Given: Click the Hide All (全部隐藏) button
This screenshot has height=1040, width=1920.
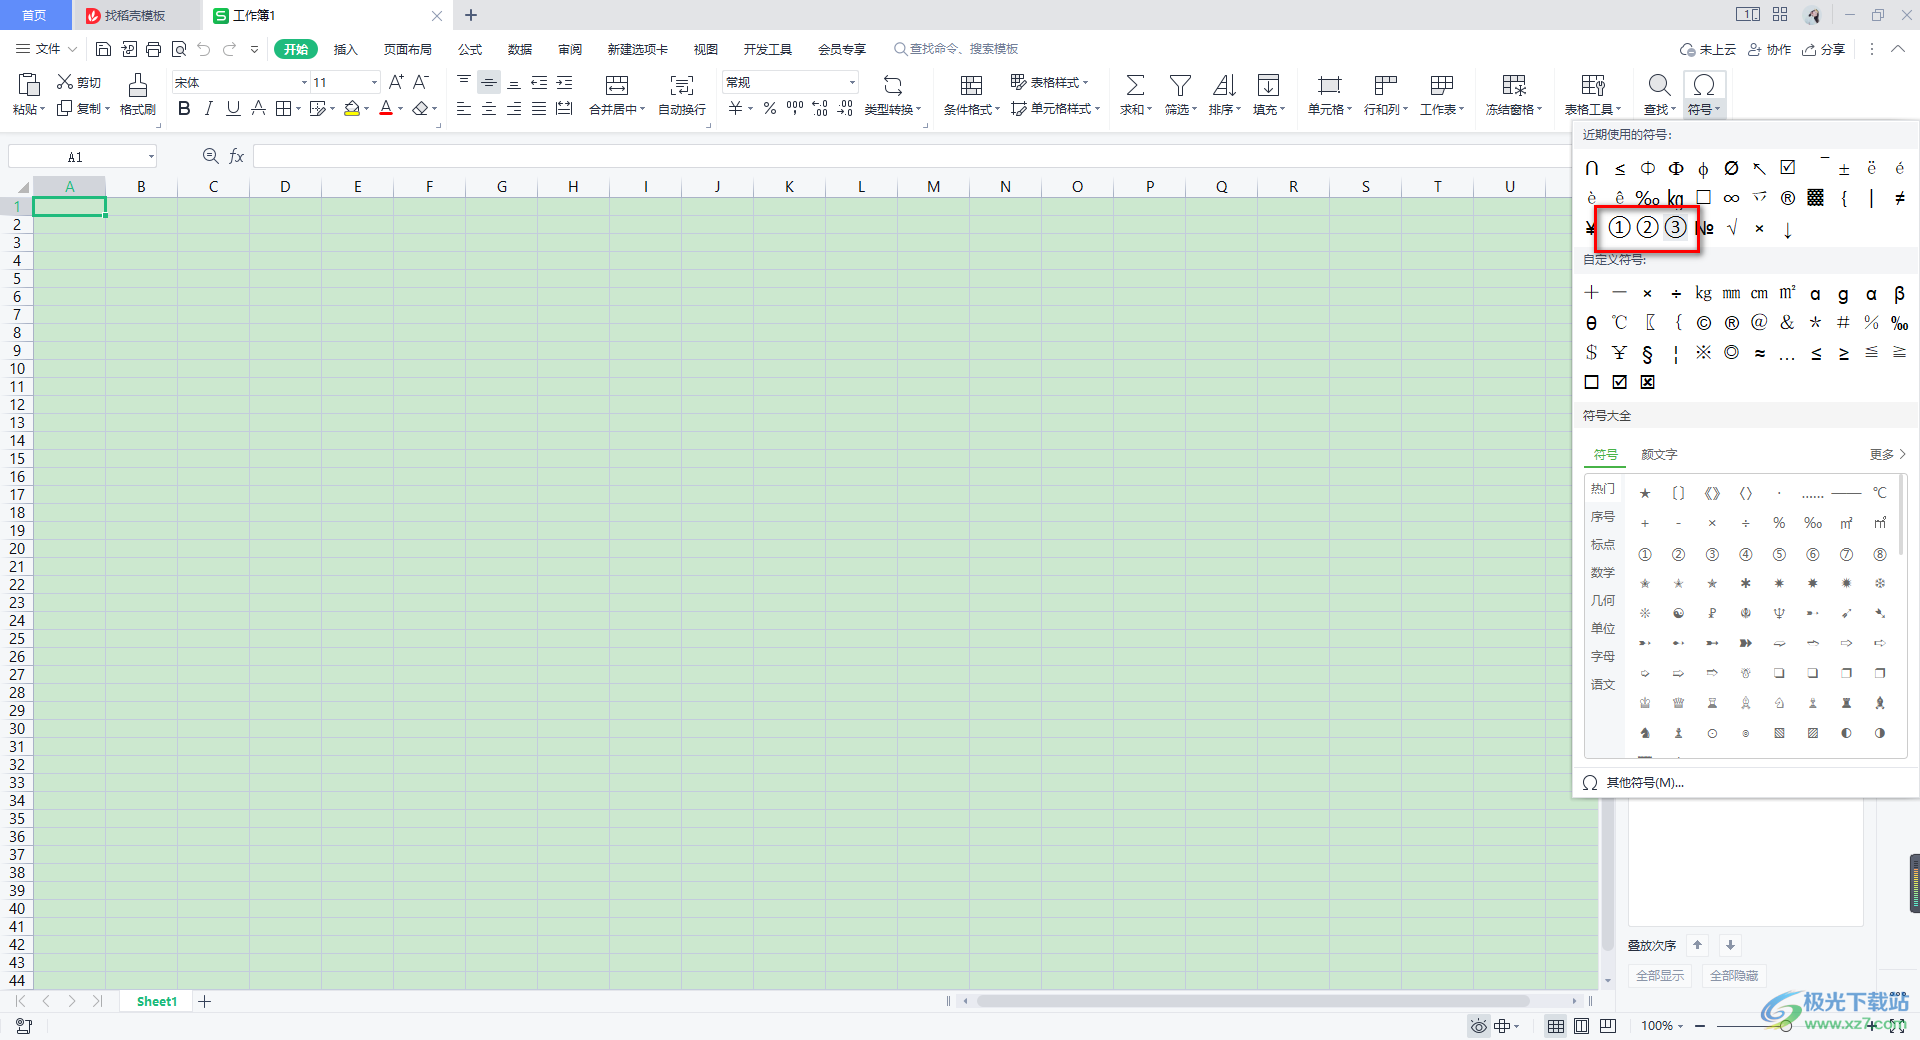Looking at the screenshot, I should (x=1734, y=975).
